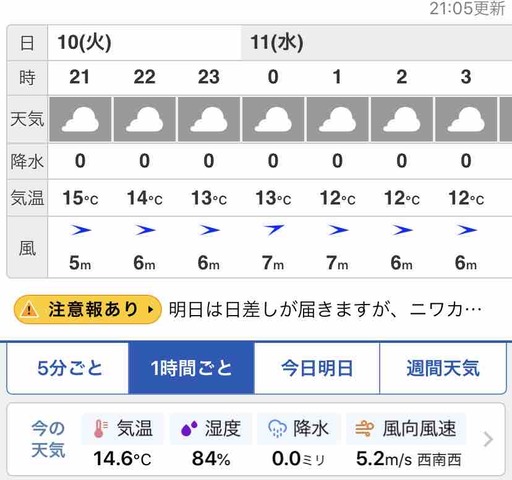Click the cloudy weather icon at 0 o'clock
The height and width of the screenshot is (480, 512).
pyautogui.click(x=273, y=120)
